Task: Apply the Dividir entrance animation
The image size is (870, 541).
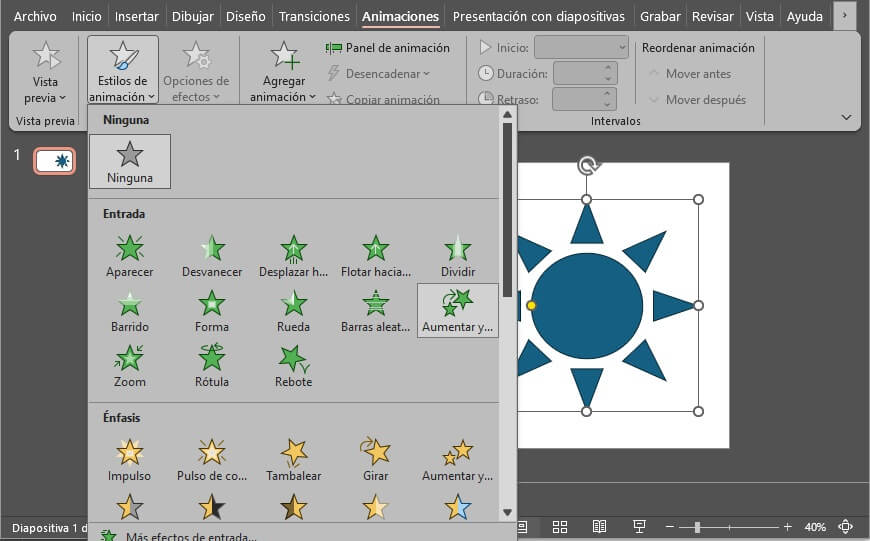Action: tap(458, 256)
